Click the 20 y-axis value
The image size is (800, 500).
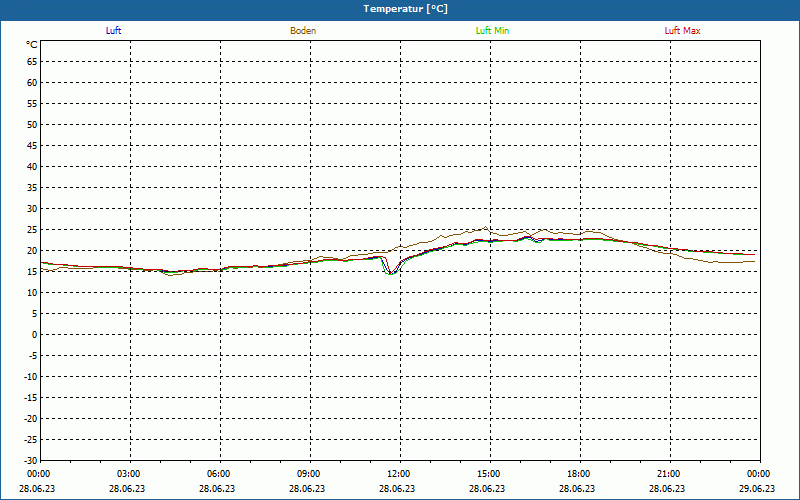[32, 251]
